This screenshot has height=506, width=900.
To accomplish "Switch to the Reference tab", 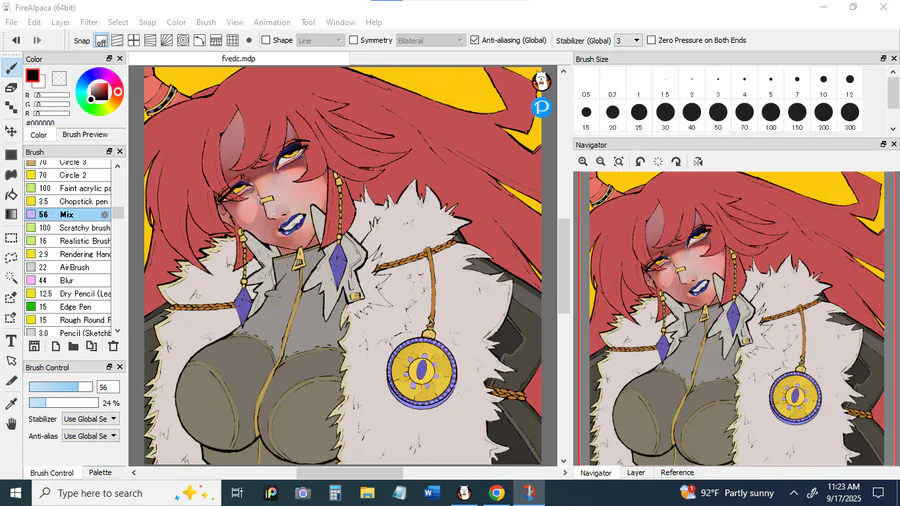I will (677, 472).
